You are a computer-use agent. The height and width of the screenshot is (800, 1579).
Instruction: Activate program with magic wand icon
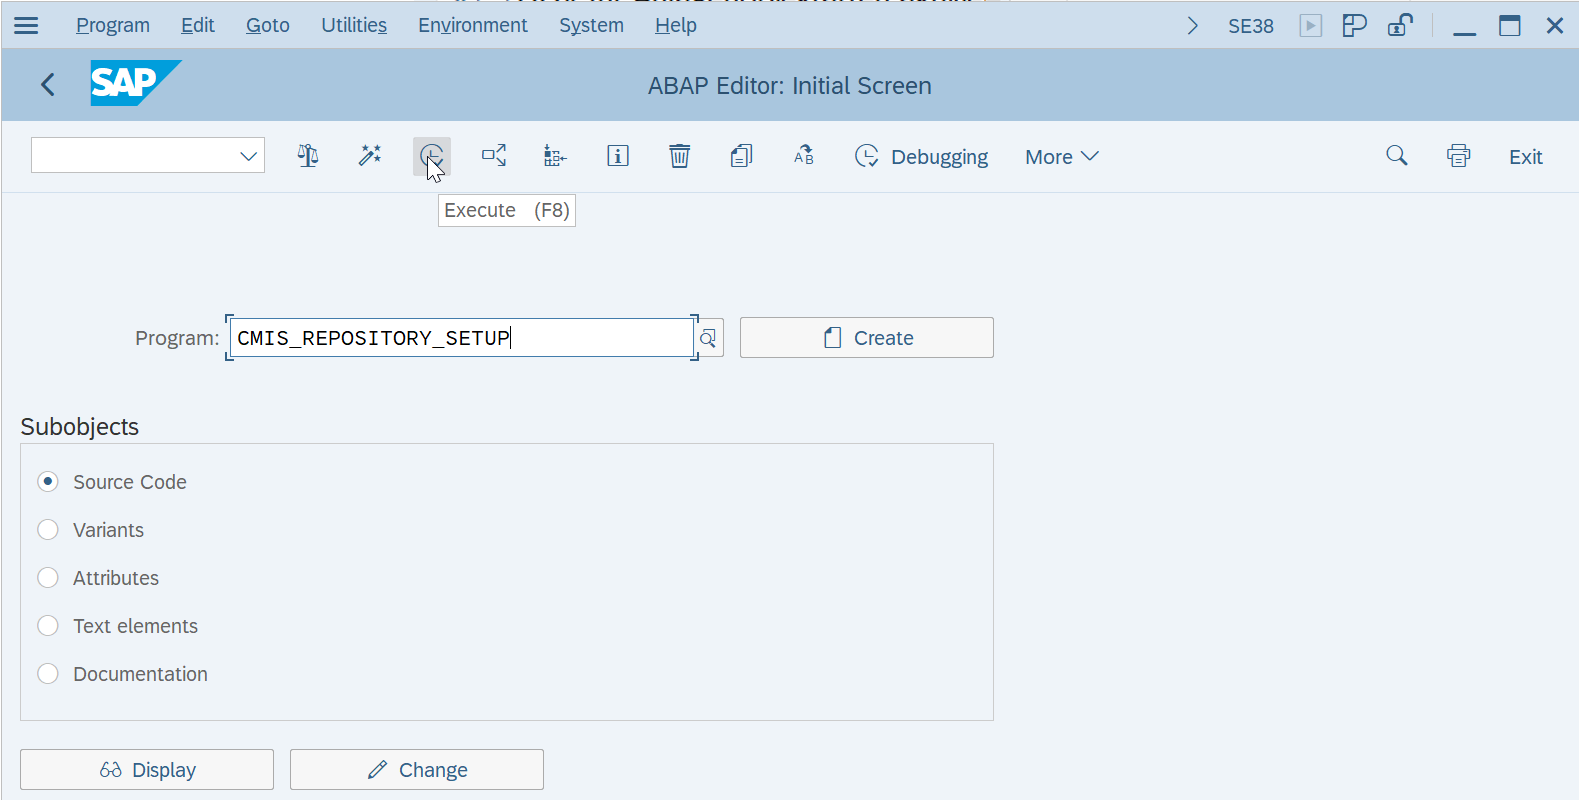click(x=370, y=156)
